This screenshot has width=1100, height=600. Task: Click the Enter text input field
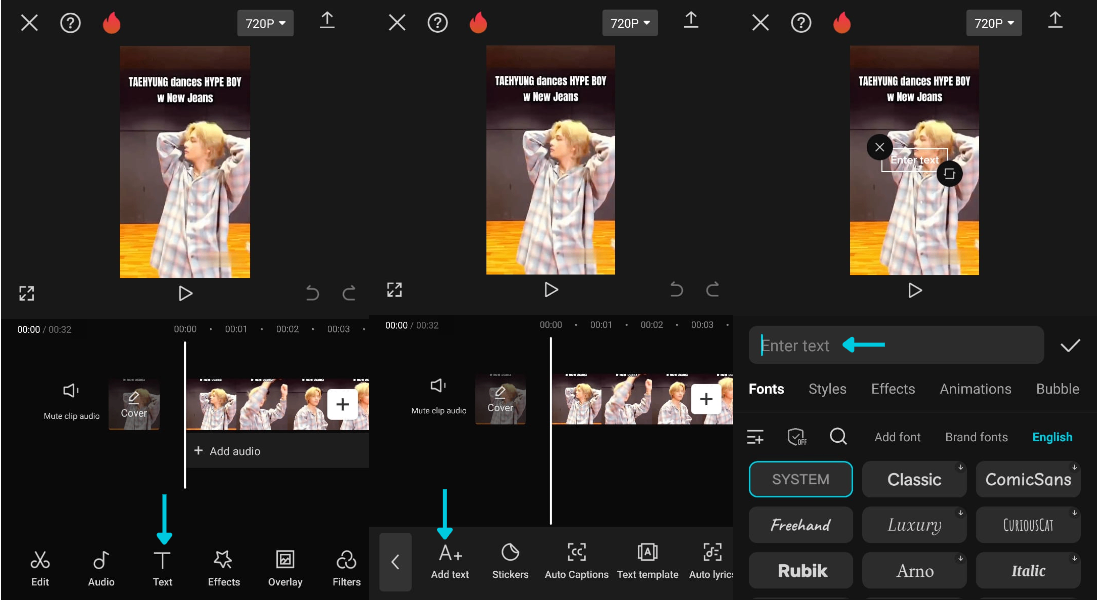click(896, 345)
